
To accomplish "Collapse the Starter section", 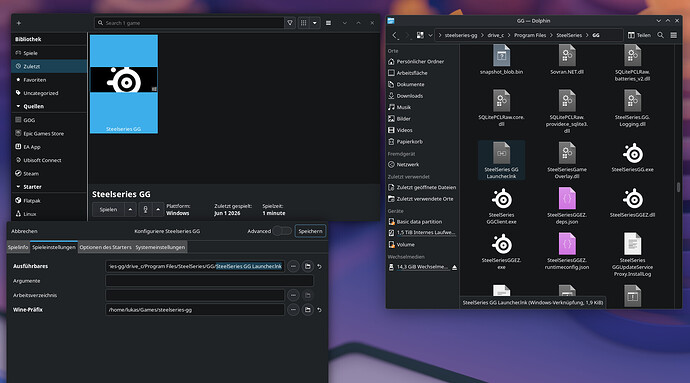I will [18, 187].
